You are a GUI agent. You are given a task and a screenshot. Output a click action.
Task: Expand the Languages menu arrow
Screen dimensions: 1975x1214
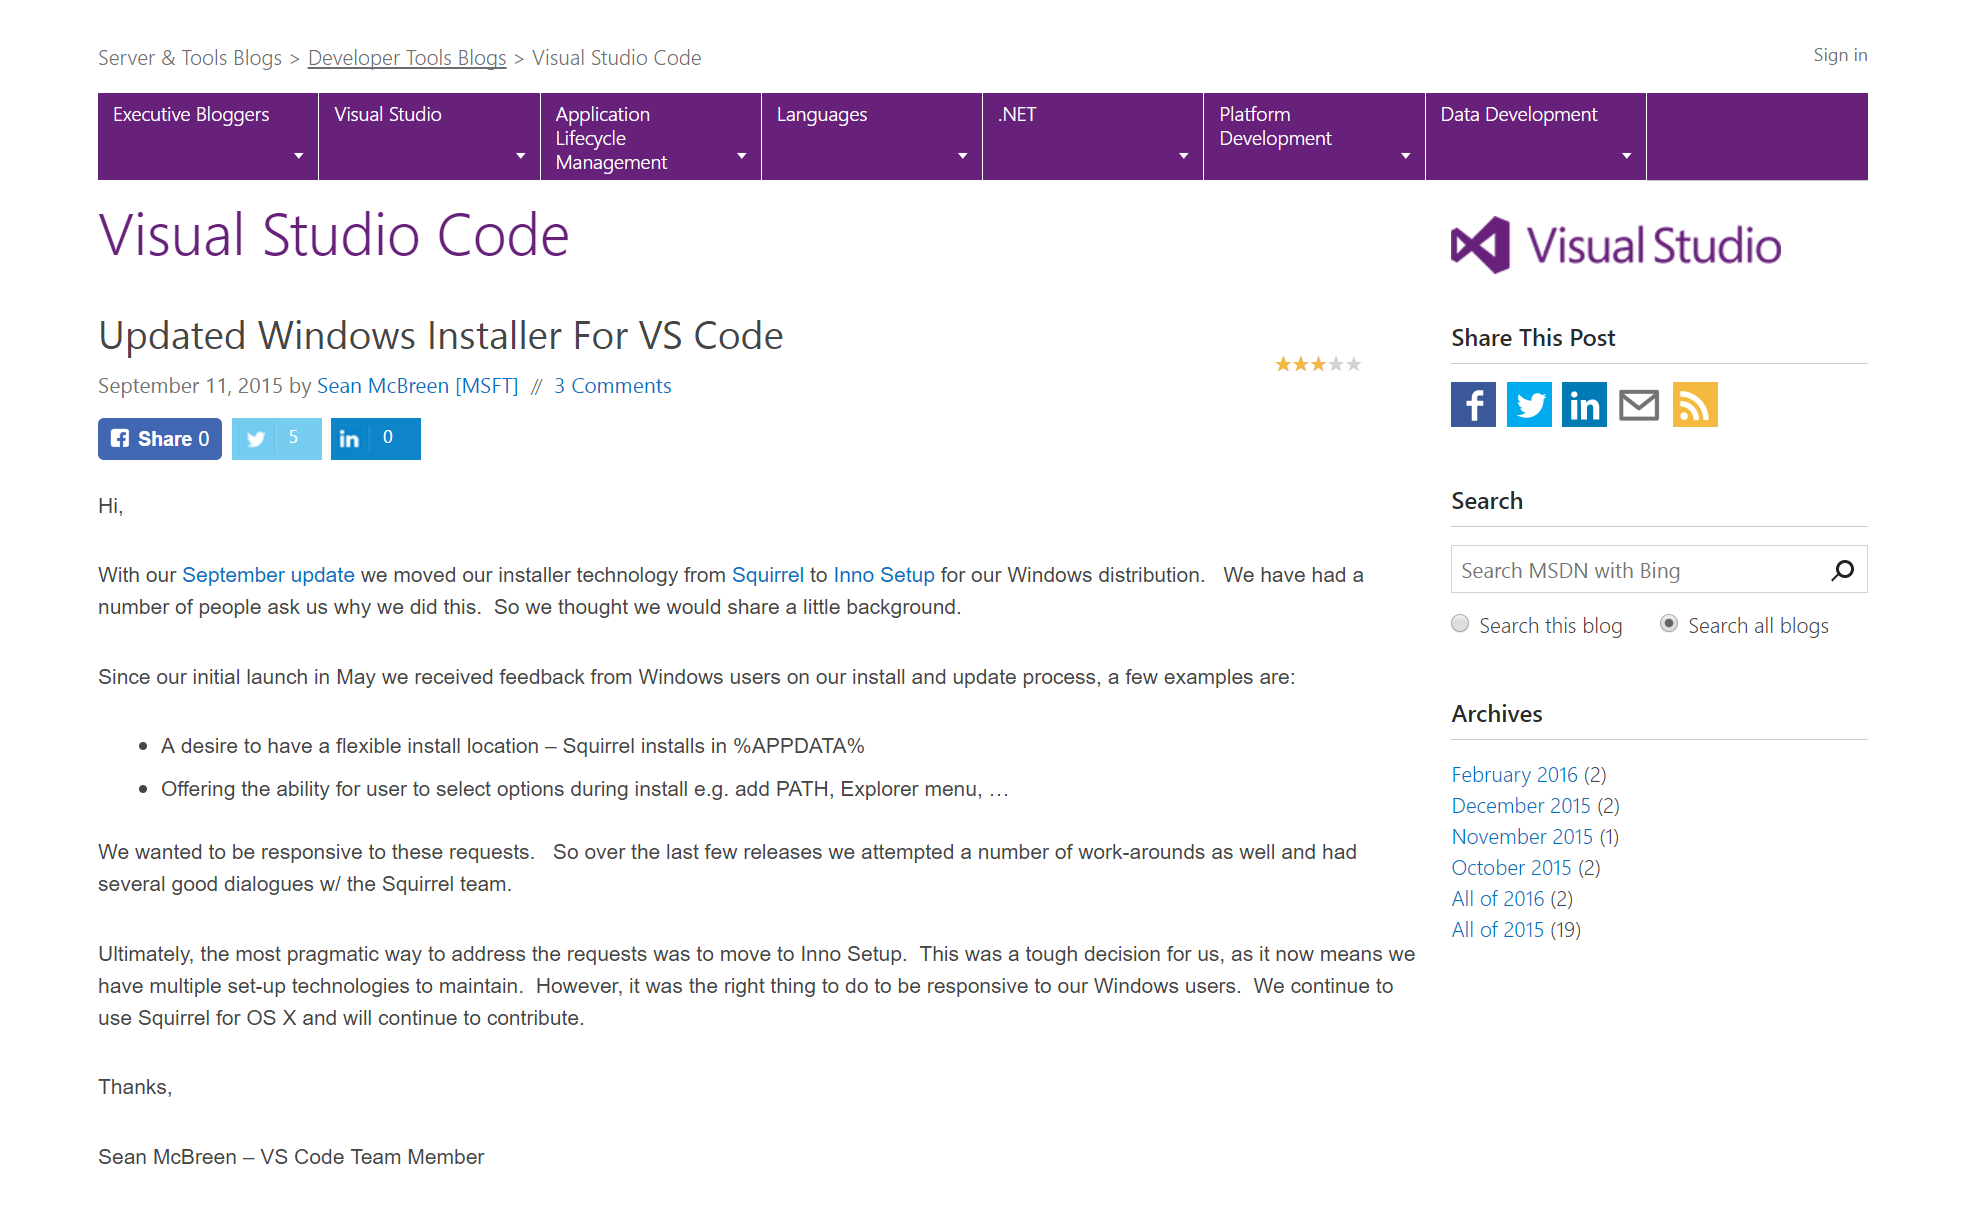(962, 156)
